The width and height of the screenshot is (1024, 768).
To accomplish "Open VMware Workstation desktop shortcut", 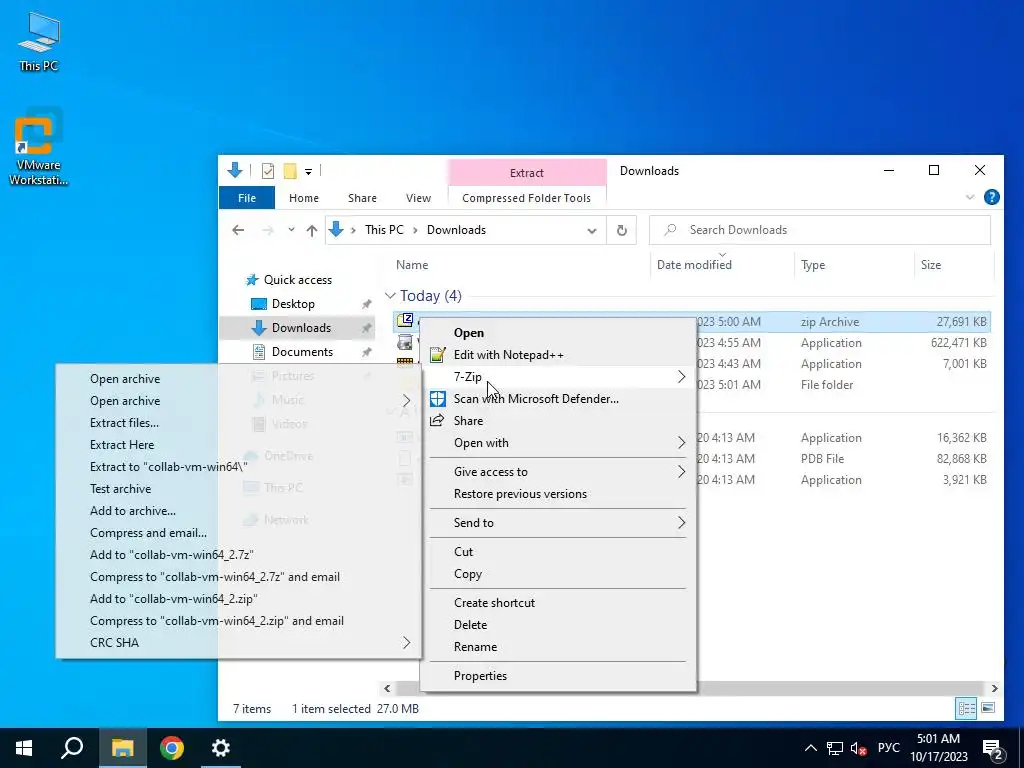I will pos(39,147).
